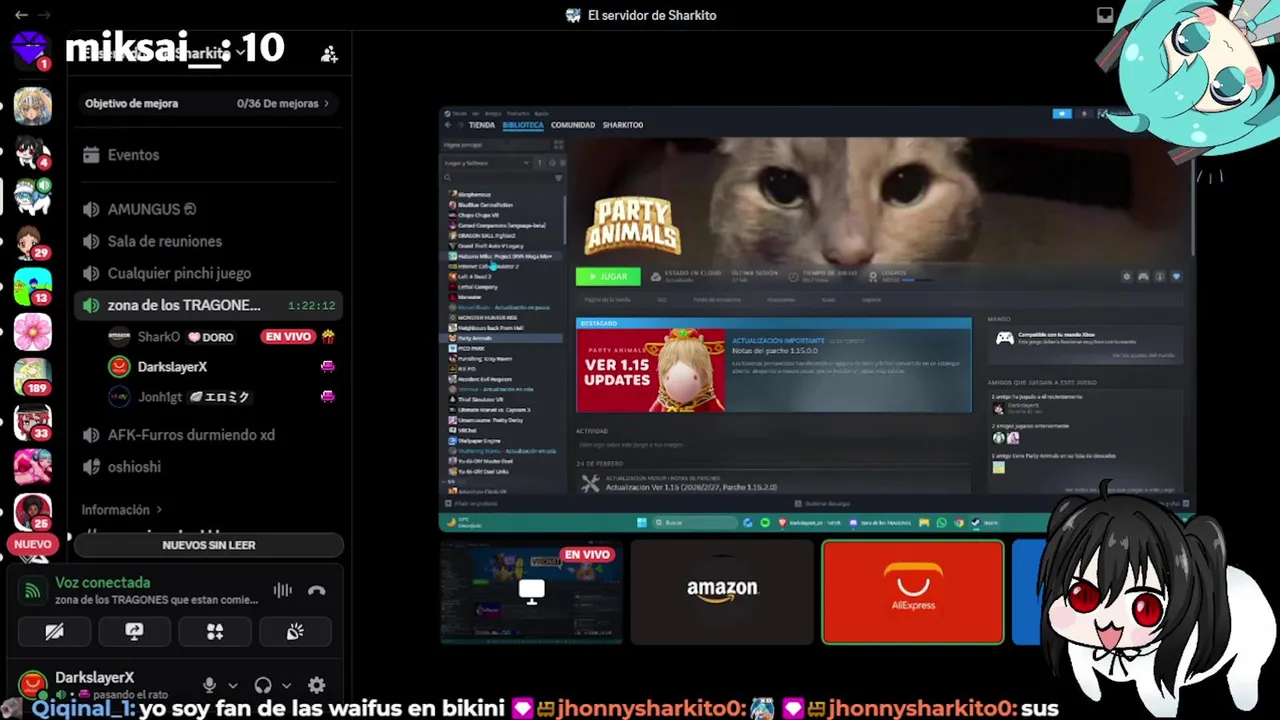This screenshot has height=720, width=1280.
Task: Disconnect from voice with hang-up icon
Action: click(x=317, y=590)
